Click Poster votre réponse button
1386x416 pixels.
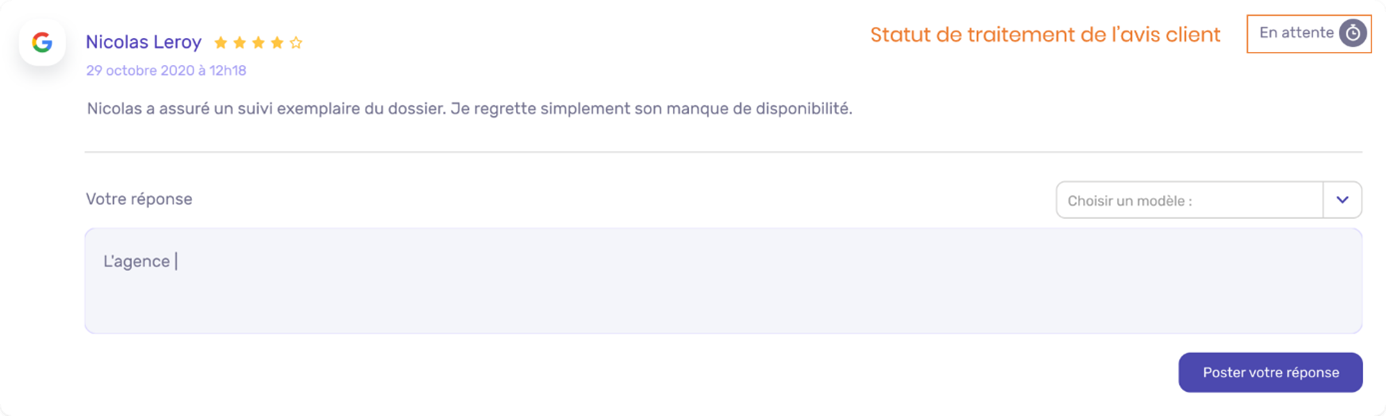(1270, 372)
